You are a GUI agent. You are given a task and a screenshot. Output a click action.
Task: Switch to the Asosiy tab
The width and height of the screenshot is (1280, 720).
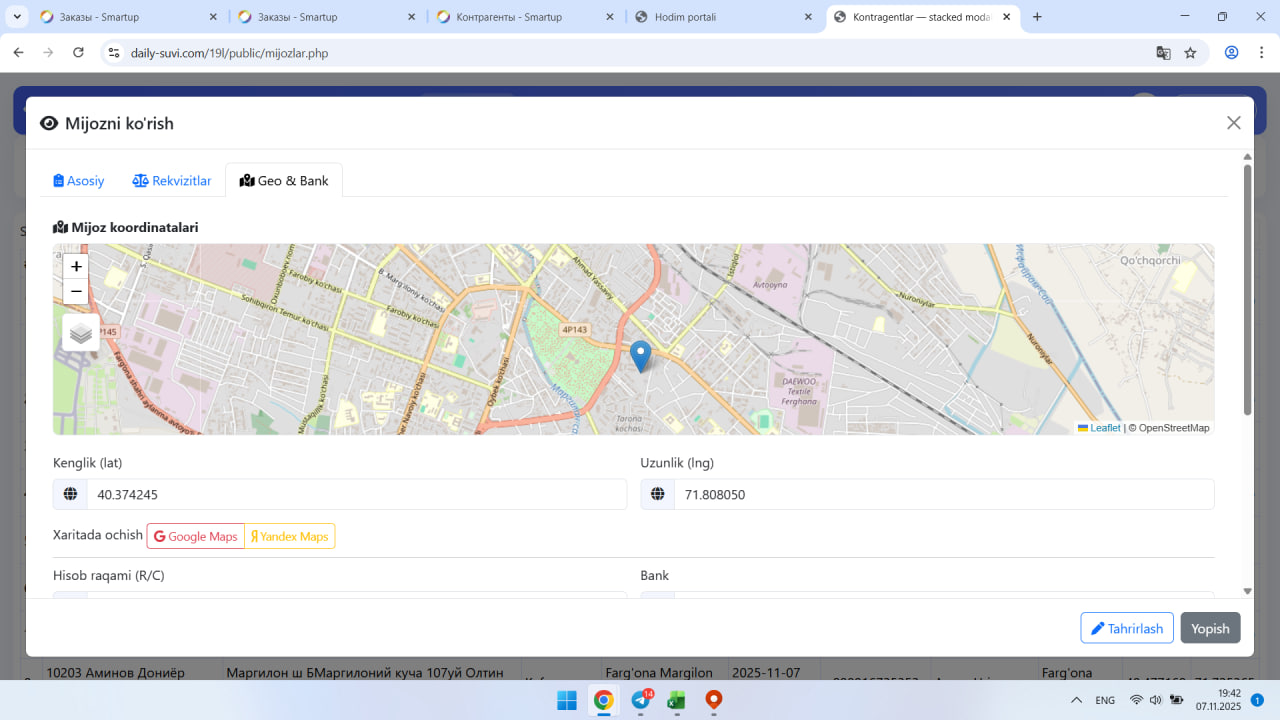pos(79,181)
